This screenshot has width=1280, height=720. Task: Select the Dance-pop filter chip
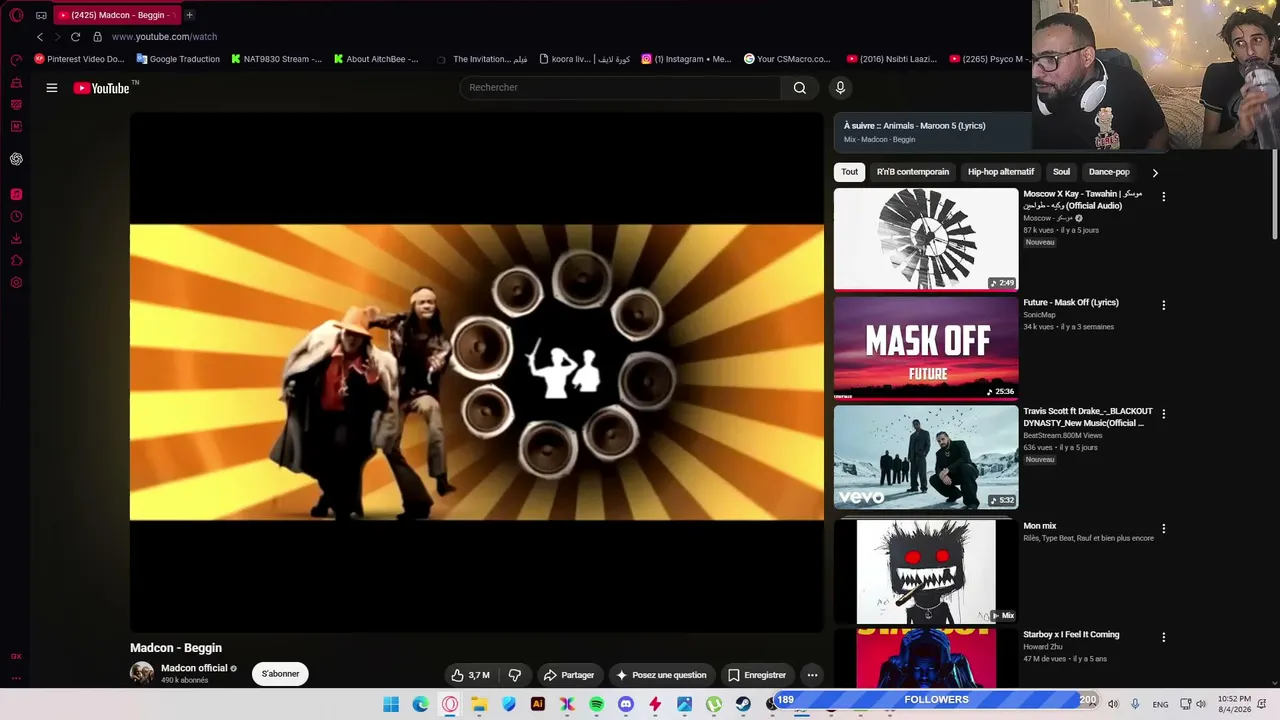click(x=1109, y=172)
